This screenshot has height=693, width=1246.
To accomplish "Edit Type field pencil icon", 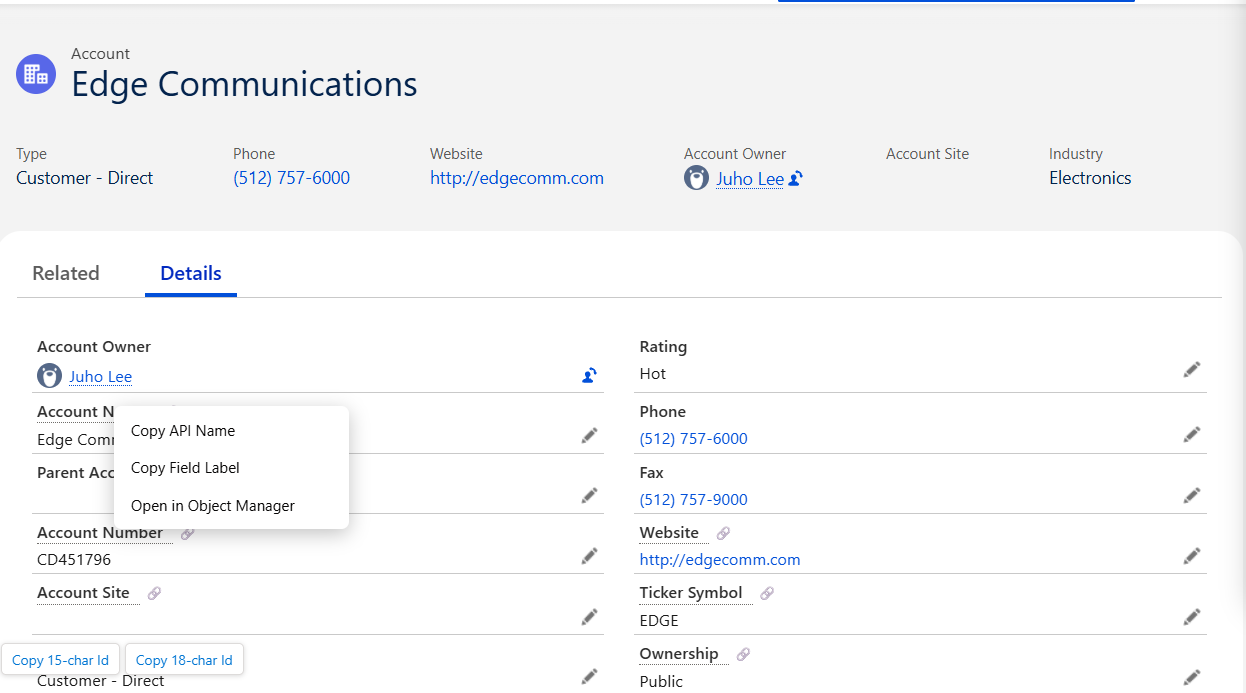I will click(590, 677).
